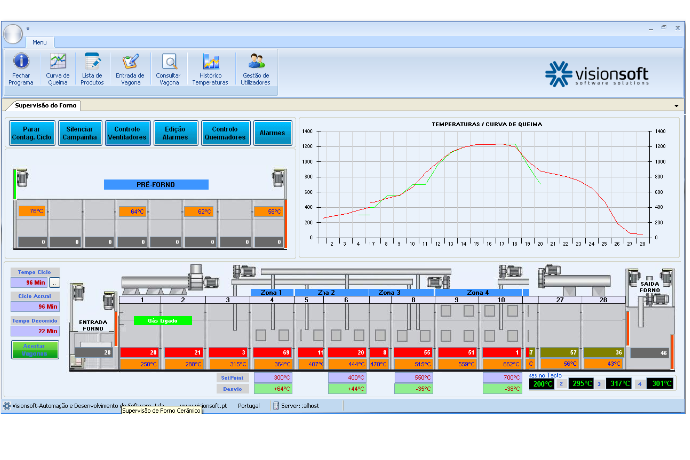The height and width of the screenshot is (460, 690).
Task: Click the green Aceitar Vagonas button
Action: tap(35, 350)
